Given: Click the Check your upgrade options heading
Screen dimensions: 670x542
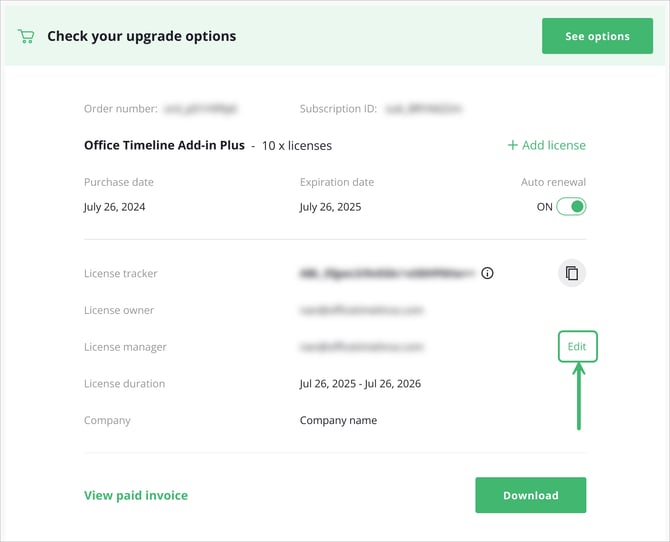Looking at the screenshot, I should 141,36.
